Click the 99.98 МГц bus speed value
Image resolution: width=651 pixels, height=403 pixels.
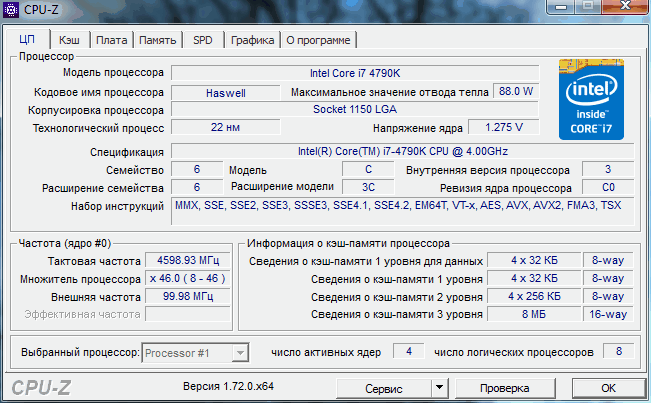(x=188, y=296)
